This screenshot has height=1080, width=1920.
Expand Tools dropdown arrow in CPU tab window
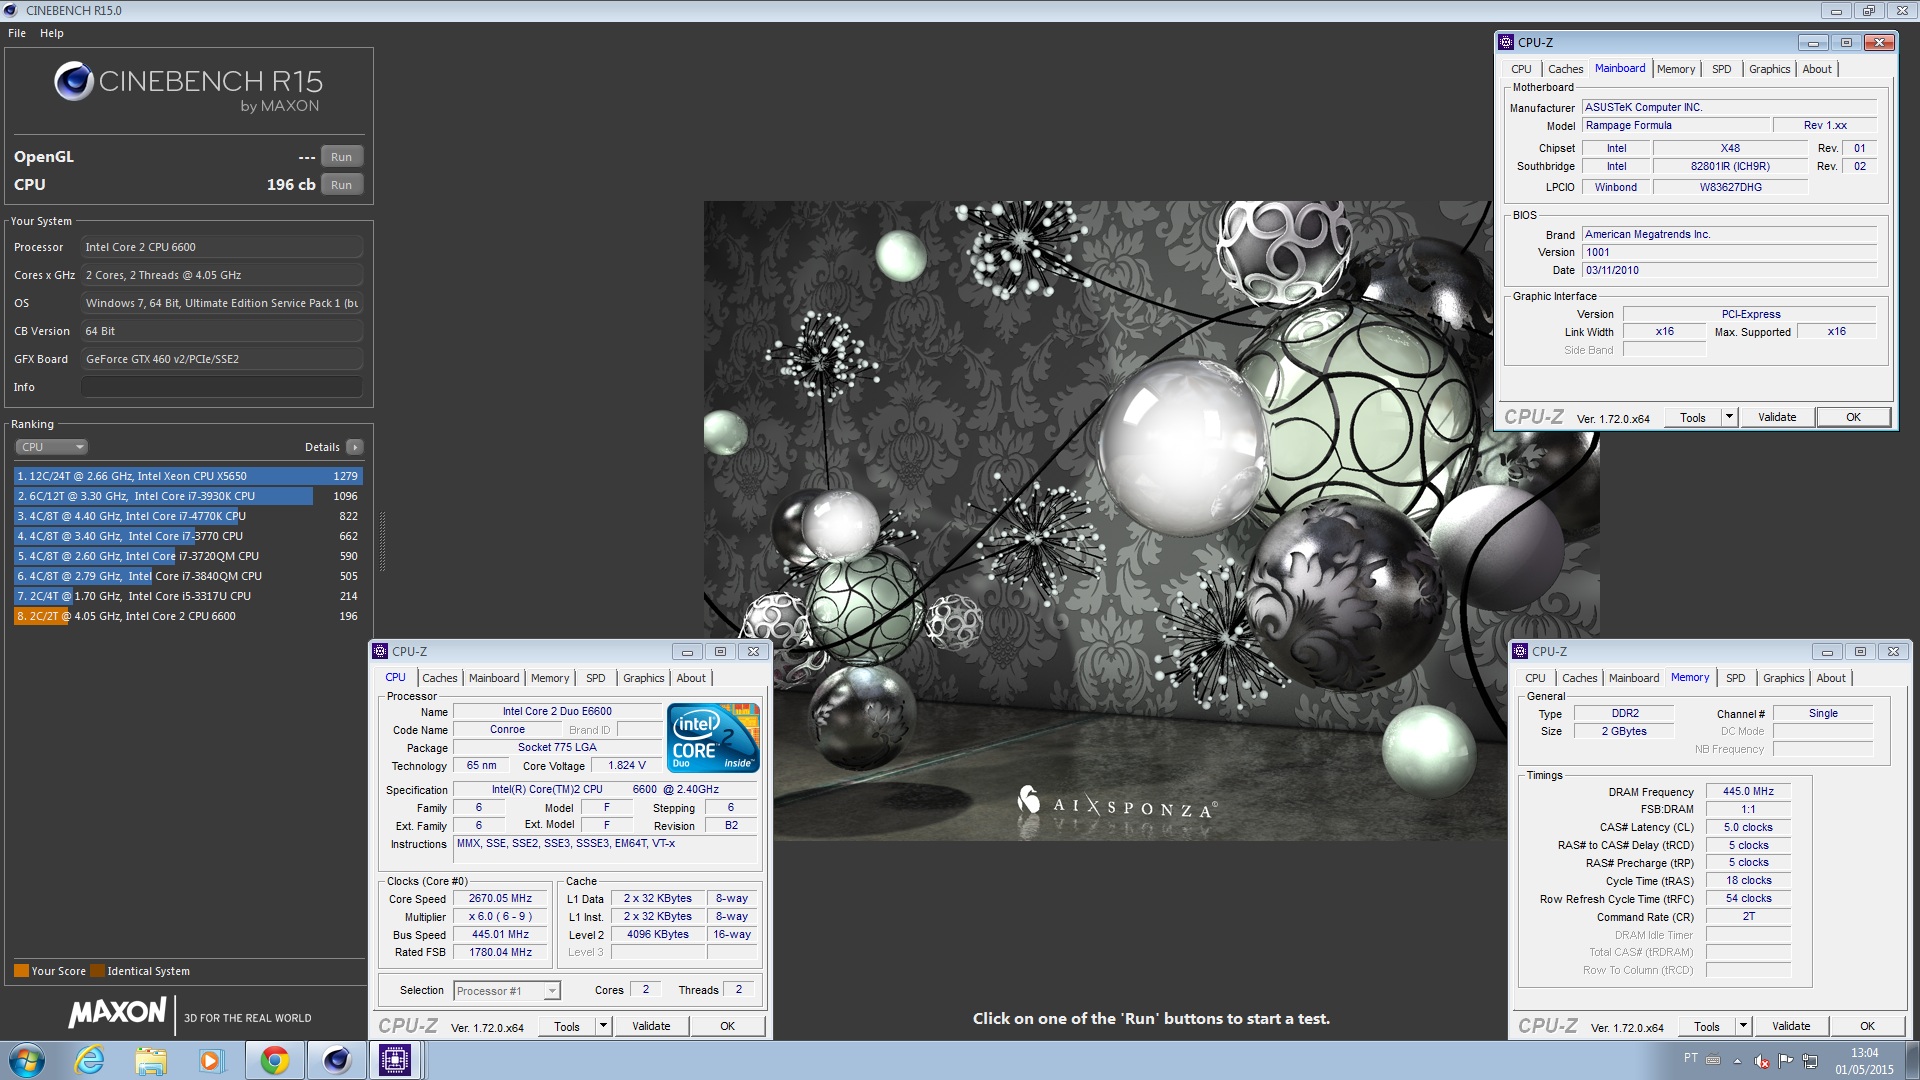[603, 1026]
